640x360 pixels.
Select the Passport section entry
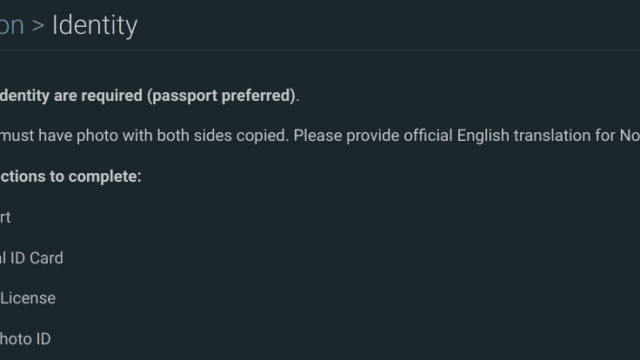[5, 217]
